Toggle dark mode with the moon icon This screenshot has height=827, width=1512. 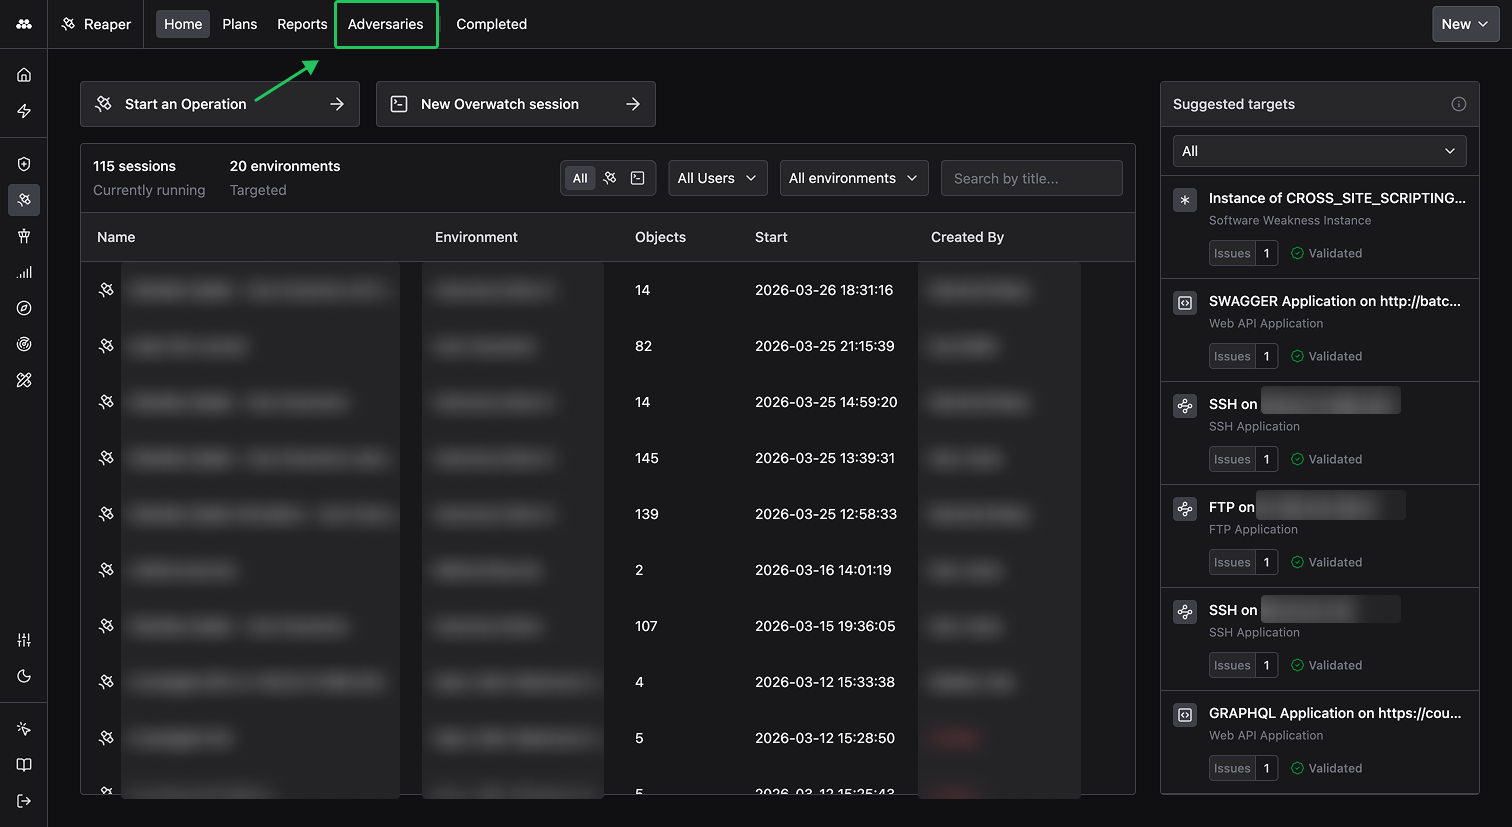(x=23, y=676)
